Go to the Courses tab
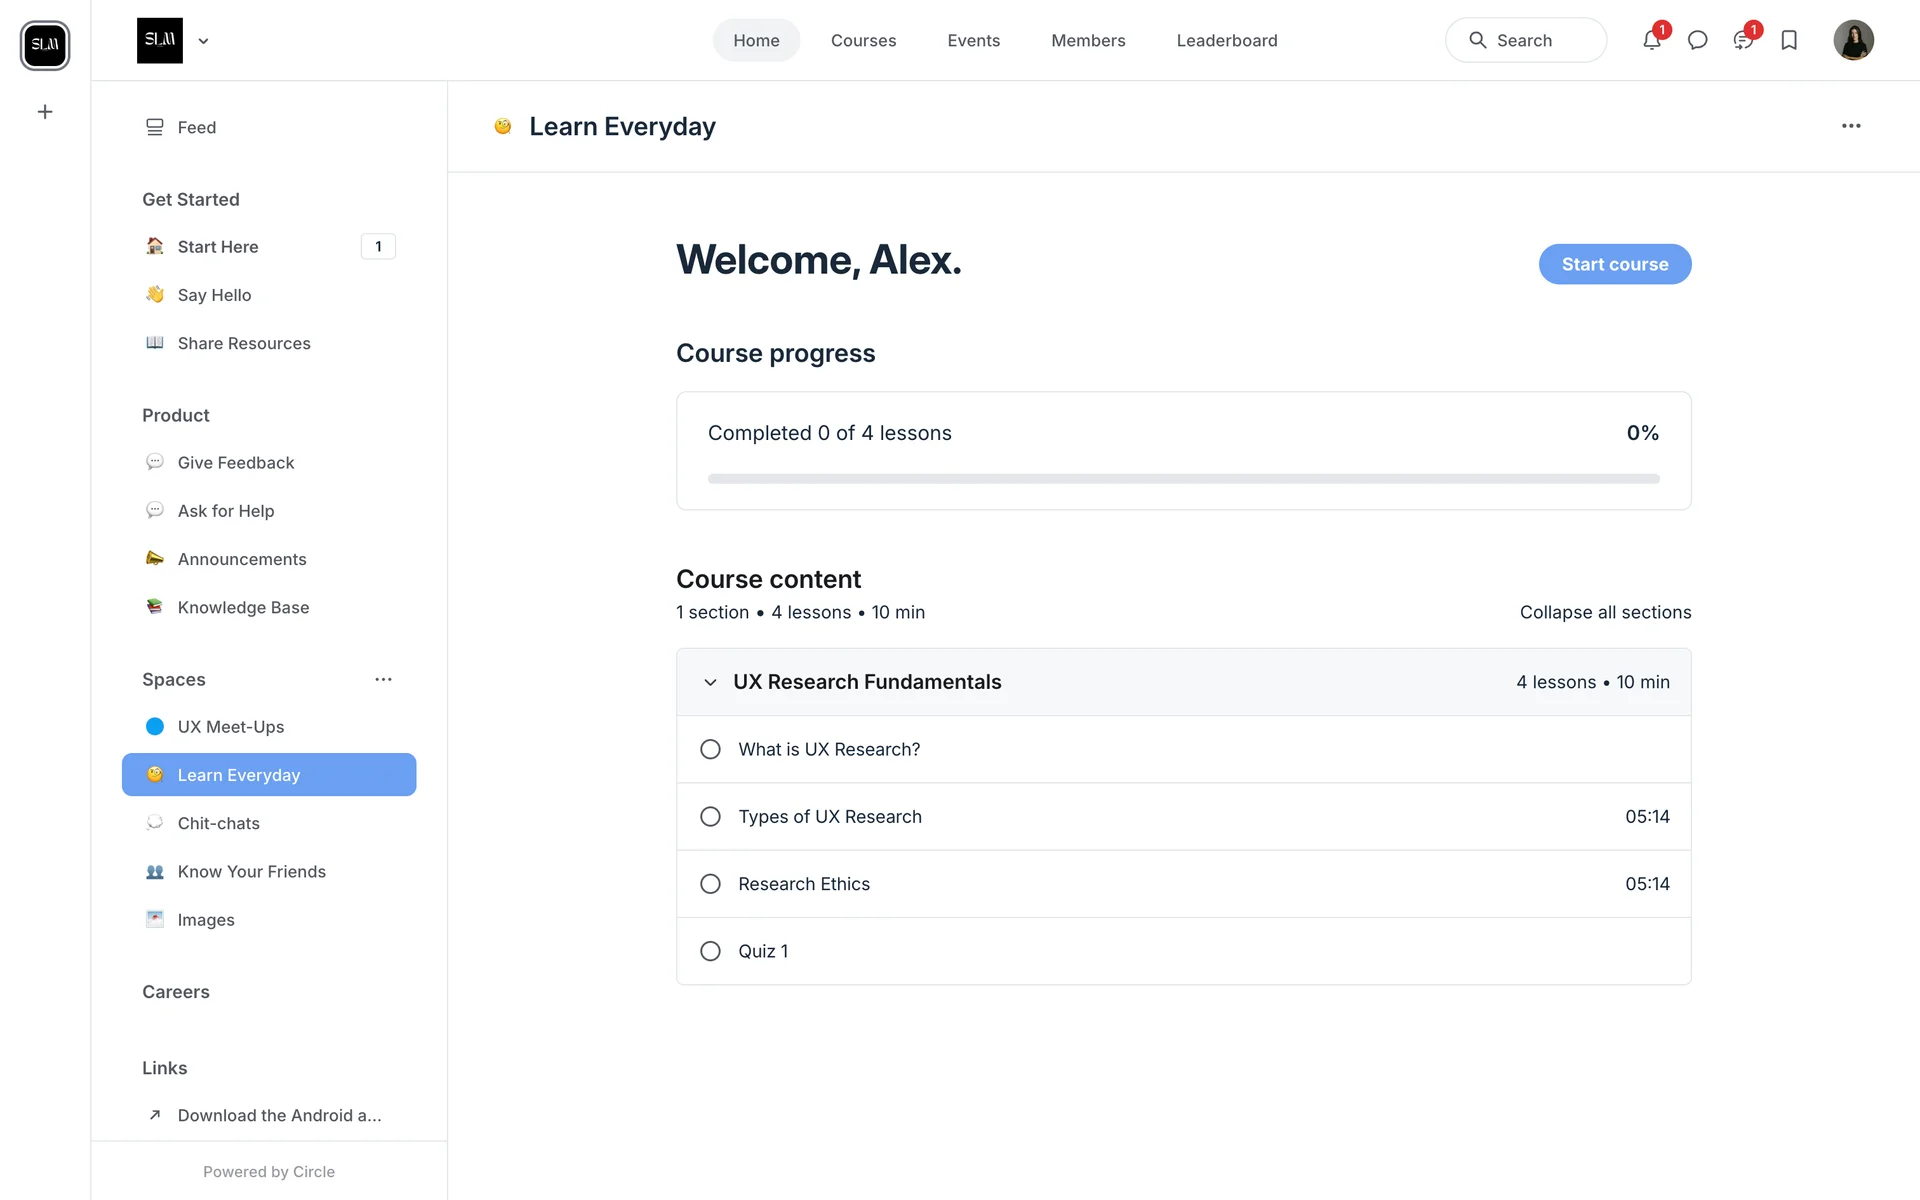The image size is (1920, 1200). pos(863,41)
